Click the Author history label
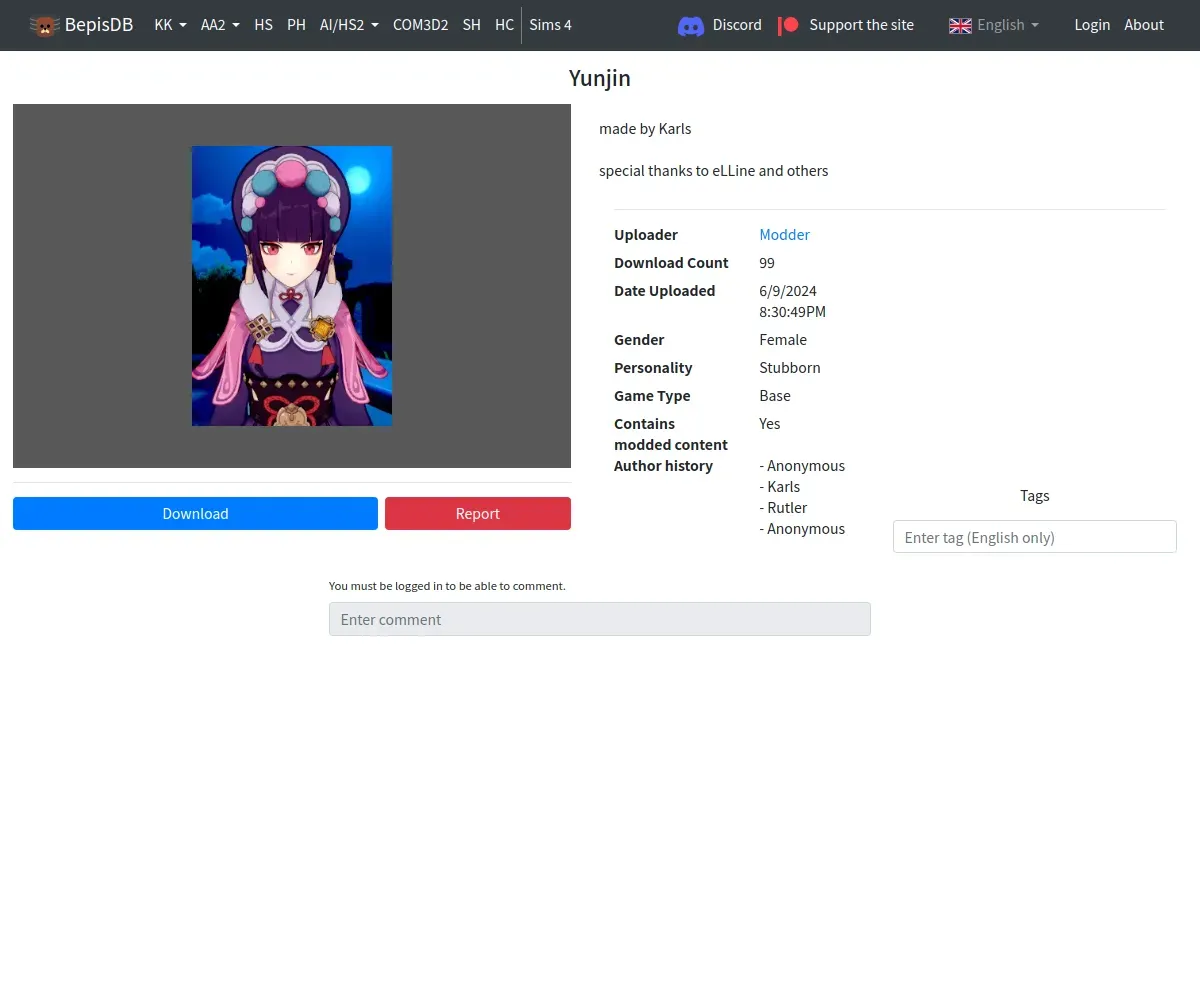This screenshot has height=1000, width=1200. point(663,465)
